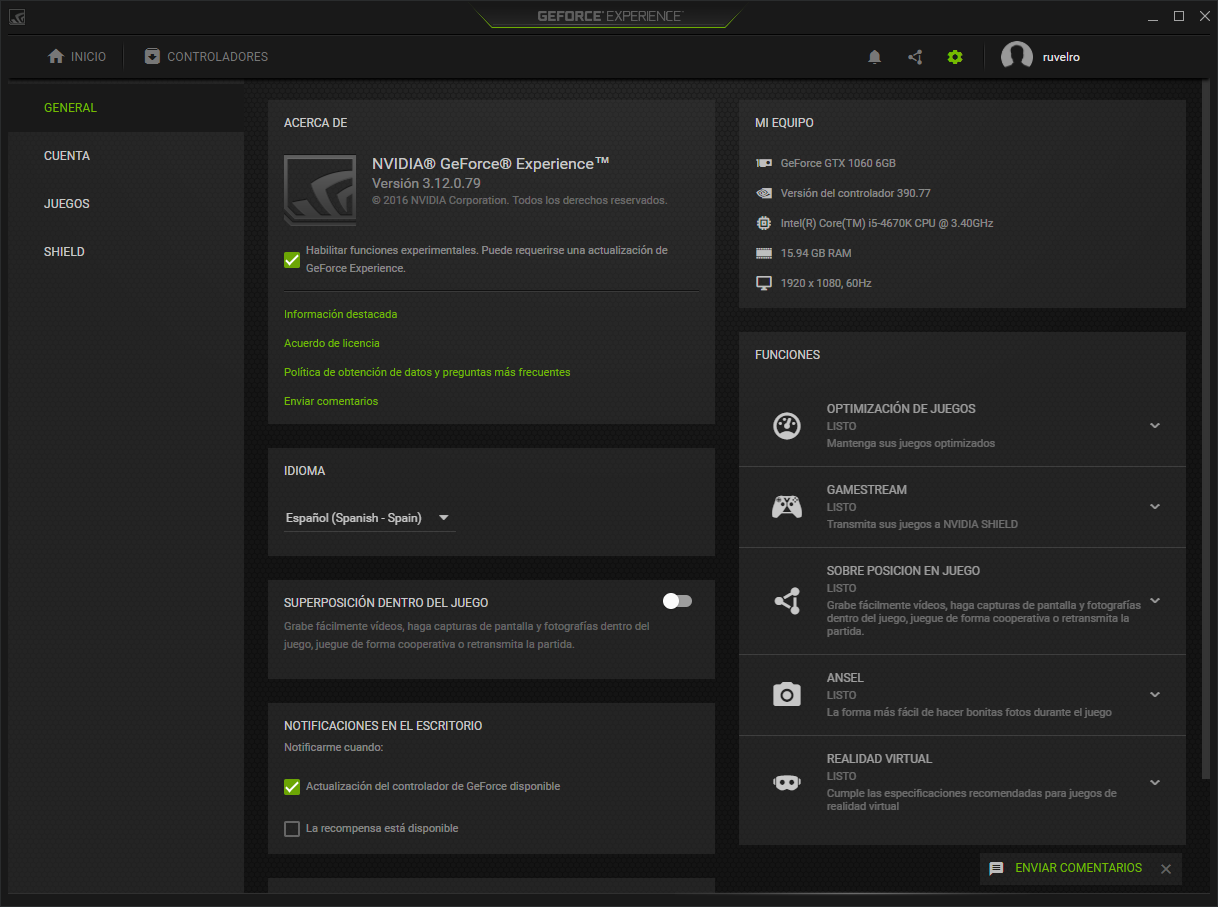Click the GPU card icon for GTX 1060
The height and width of the screenshot is (907, 1218).
(764, 163)
